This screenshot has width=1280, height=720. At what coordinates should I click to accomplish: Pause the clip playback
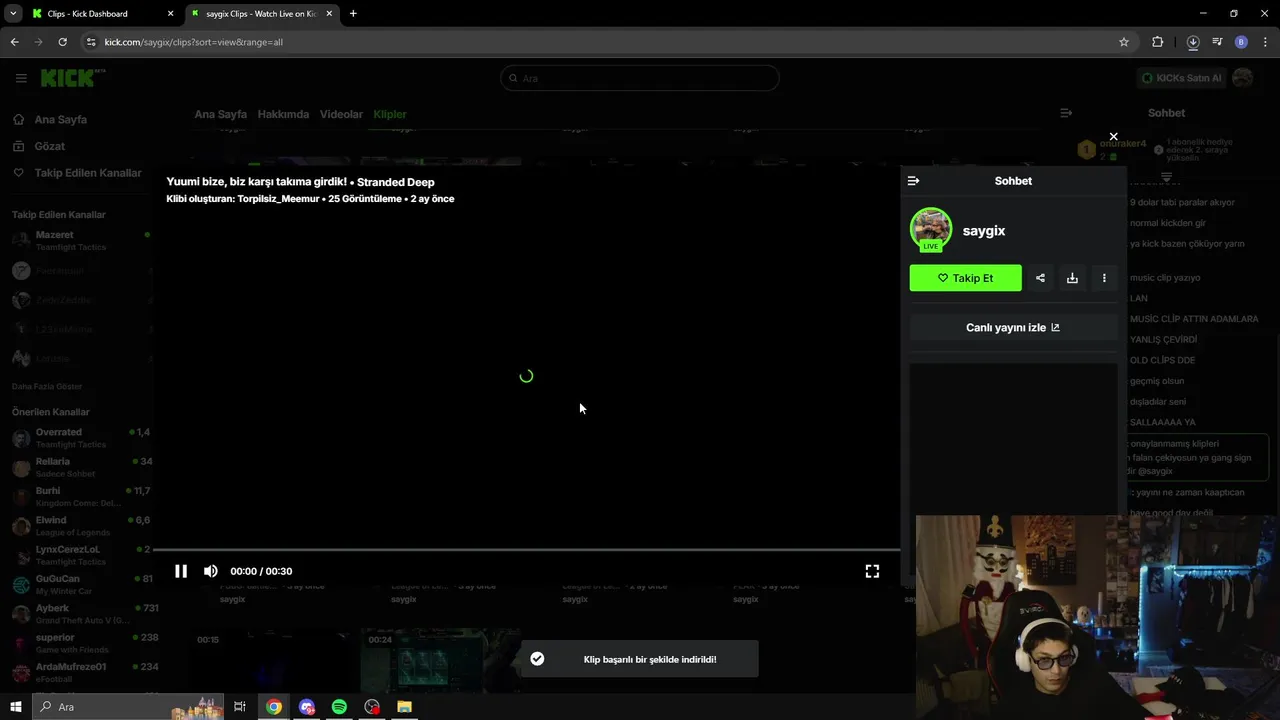tap(181, 571)
